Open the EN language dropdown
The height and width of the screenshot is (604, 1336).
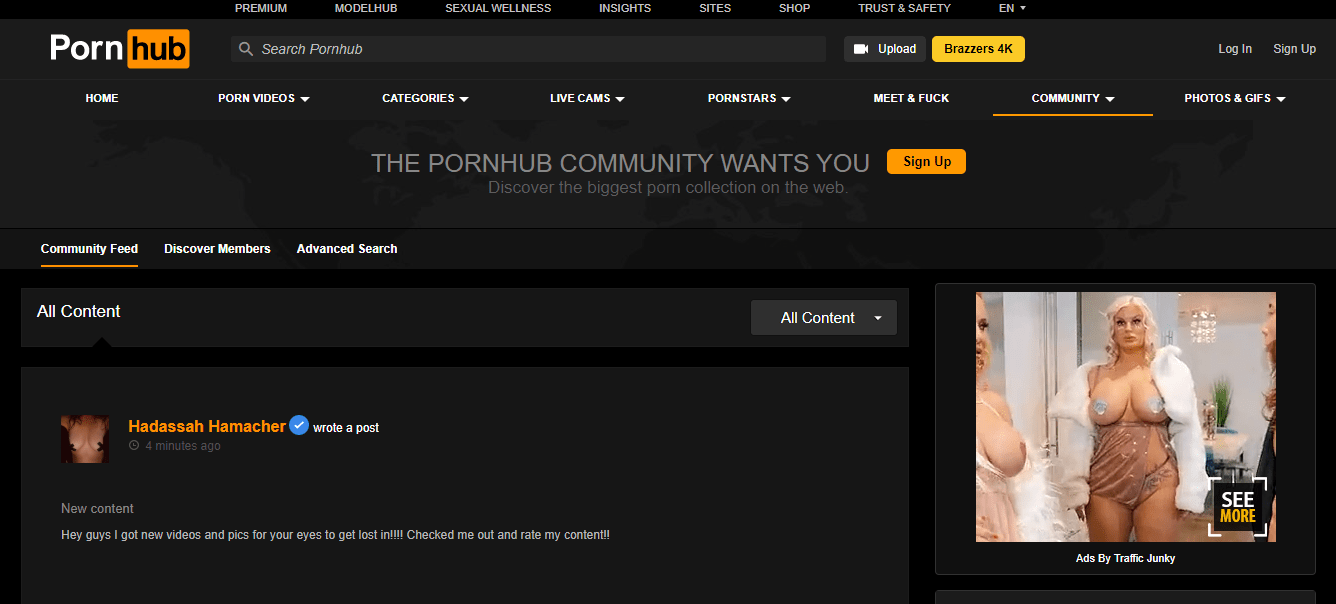coord(1012,8)
